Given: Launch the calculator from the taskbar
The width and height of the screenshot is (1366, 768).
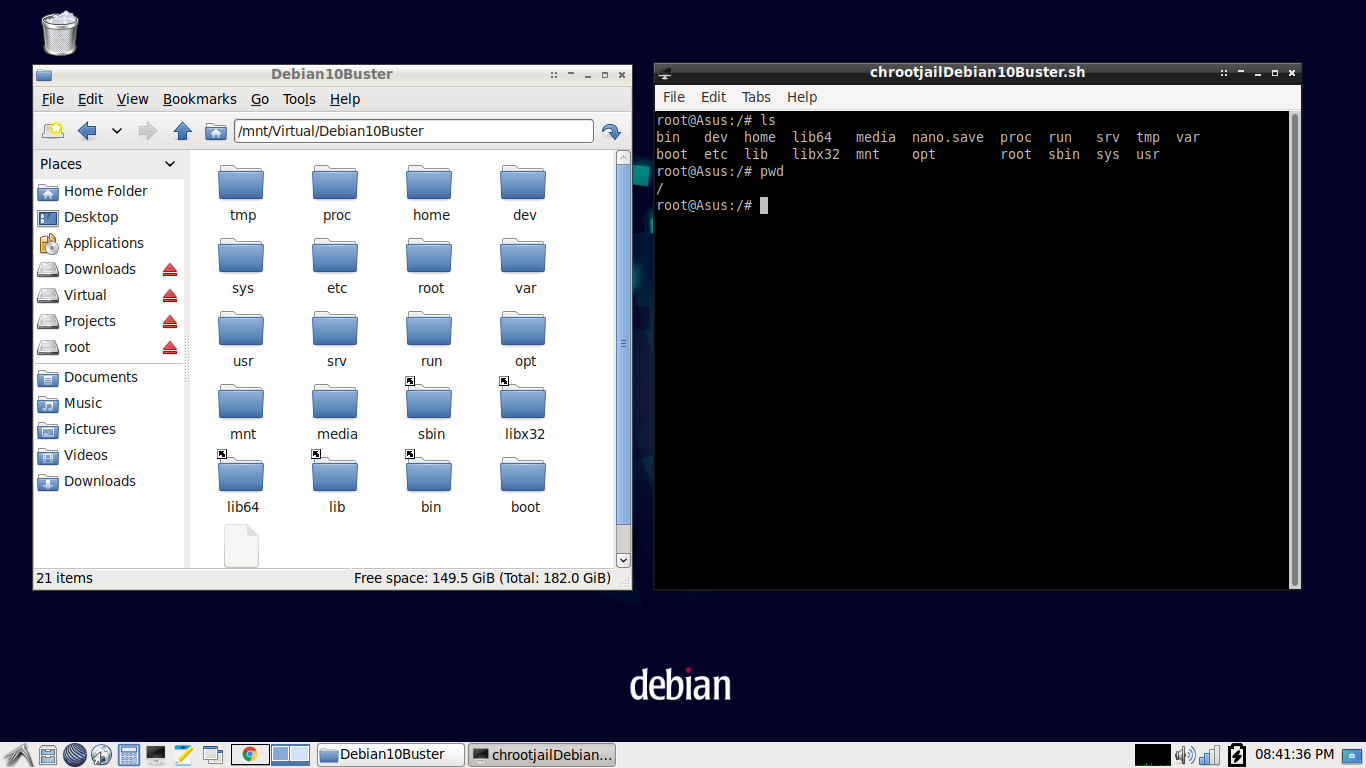Looking at the screenshot, I should tap(128, 754).
